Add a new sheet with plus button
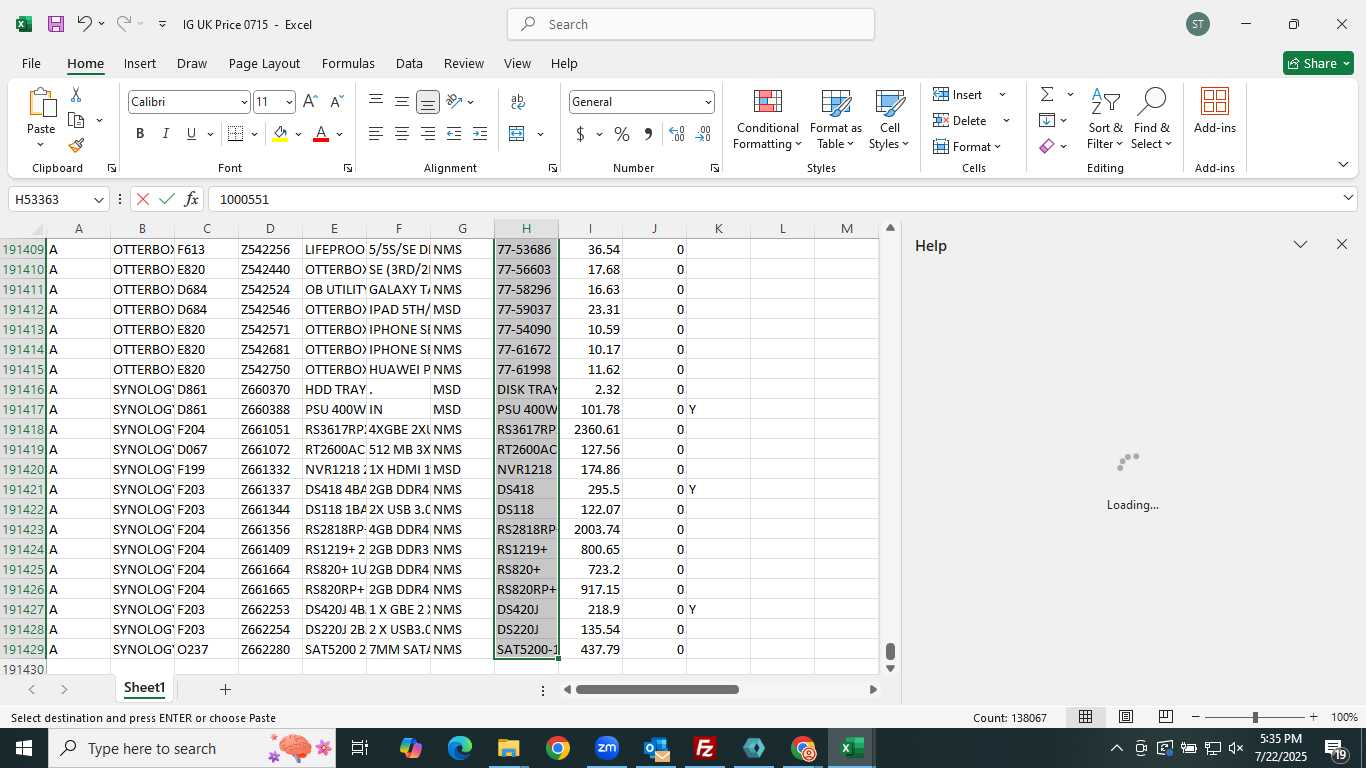 [x=225, y=689]
